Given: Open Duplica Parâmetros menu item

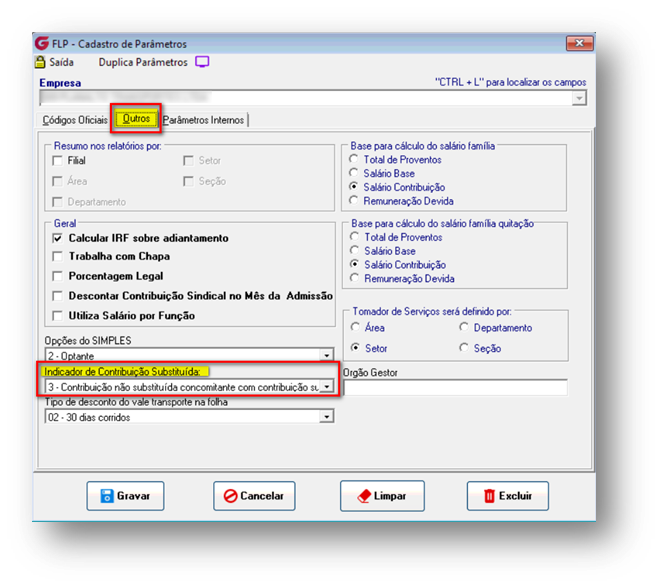Looking at the screenshot, I should (143, 62).
